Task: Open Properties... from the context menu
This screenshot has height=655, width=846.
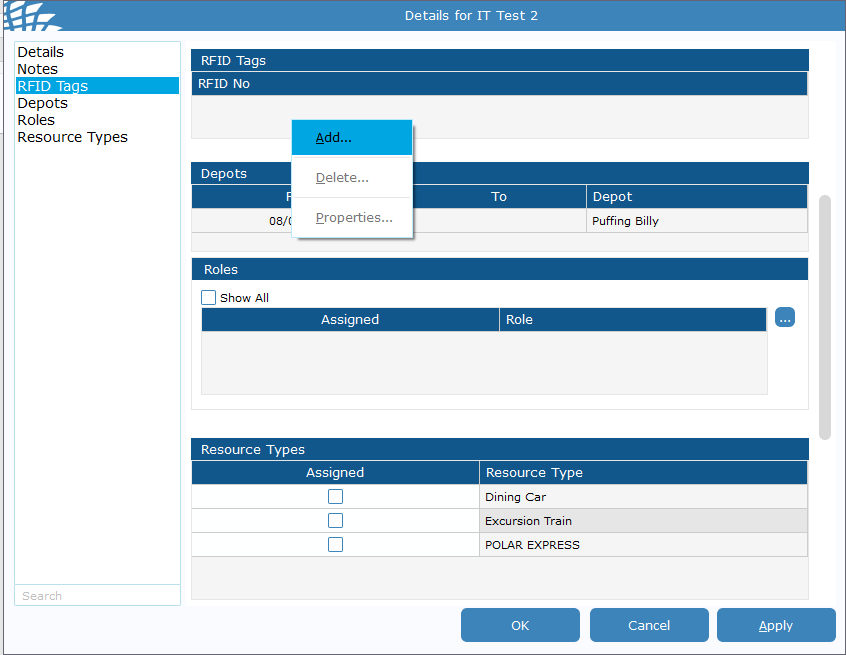Action: pyautogui.click(x=352, y=217)
